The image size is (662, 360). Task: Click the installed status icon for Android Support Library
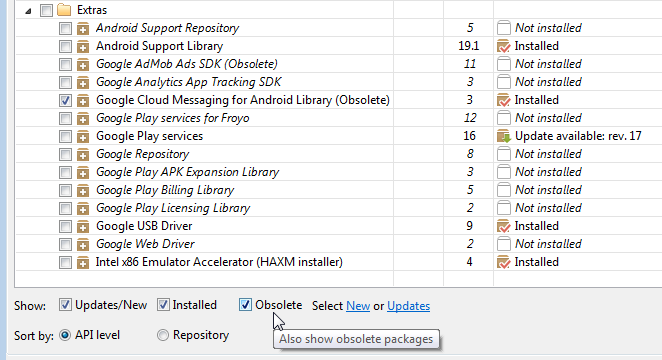[504, 46]
